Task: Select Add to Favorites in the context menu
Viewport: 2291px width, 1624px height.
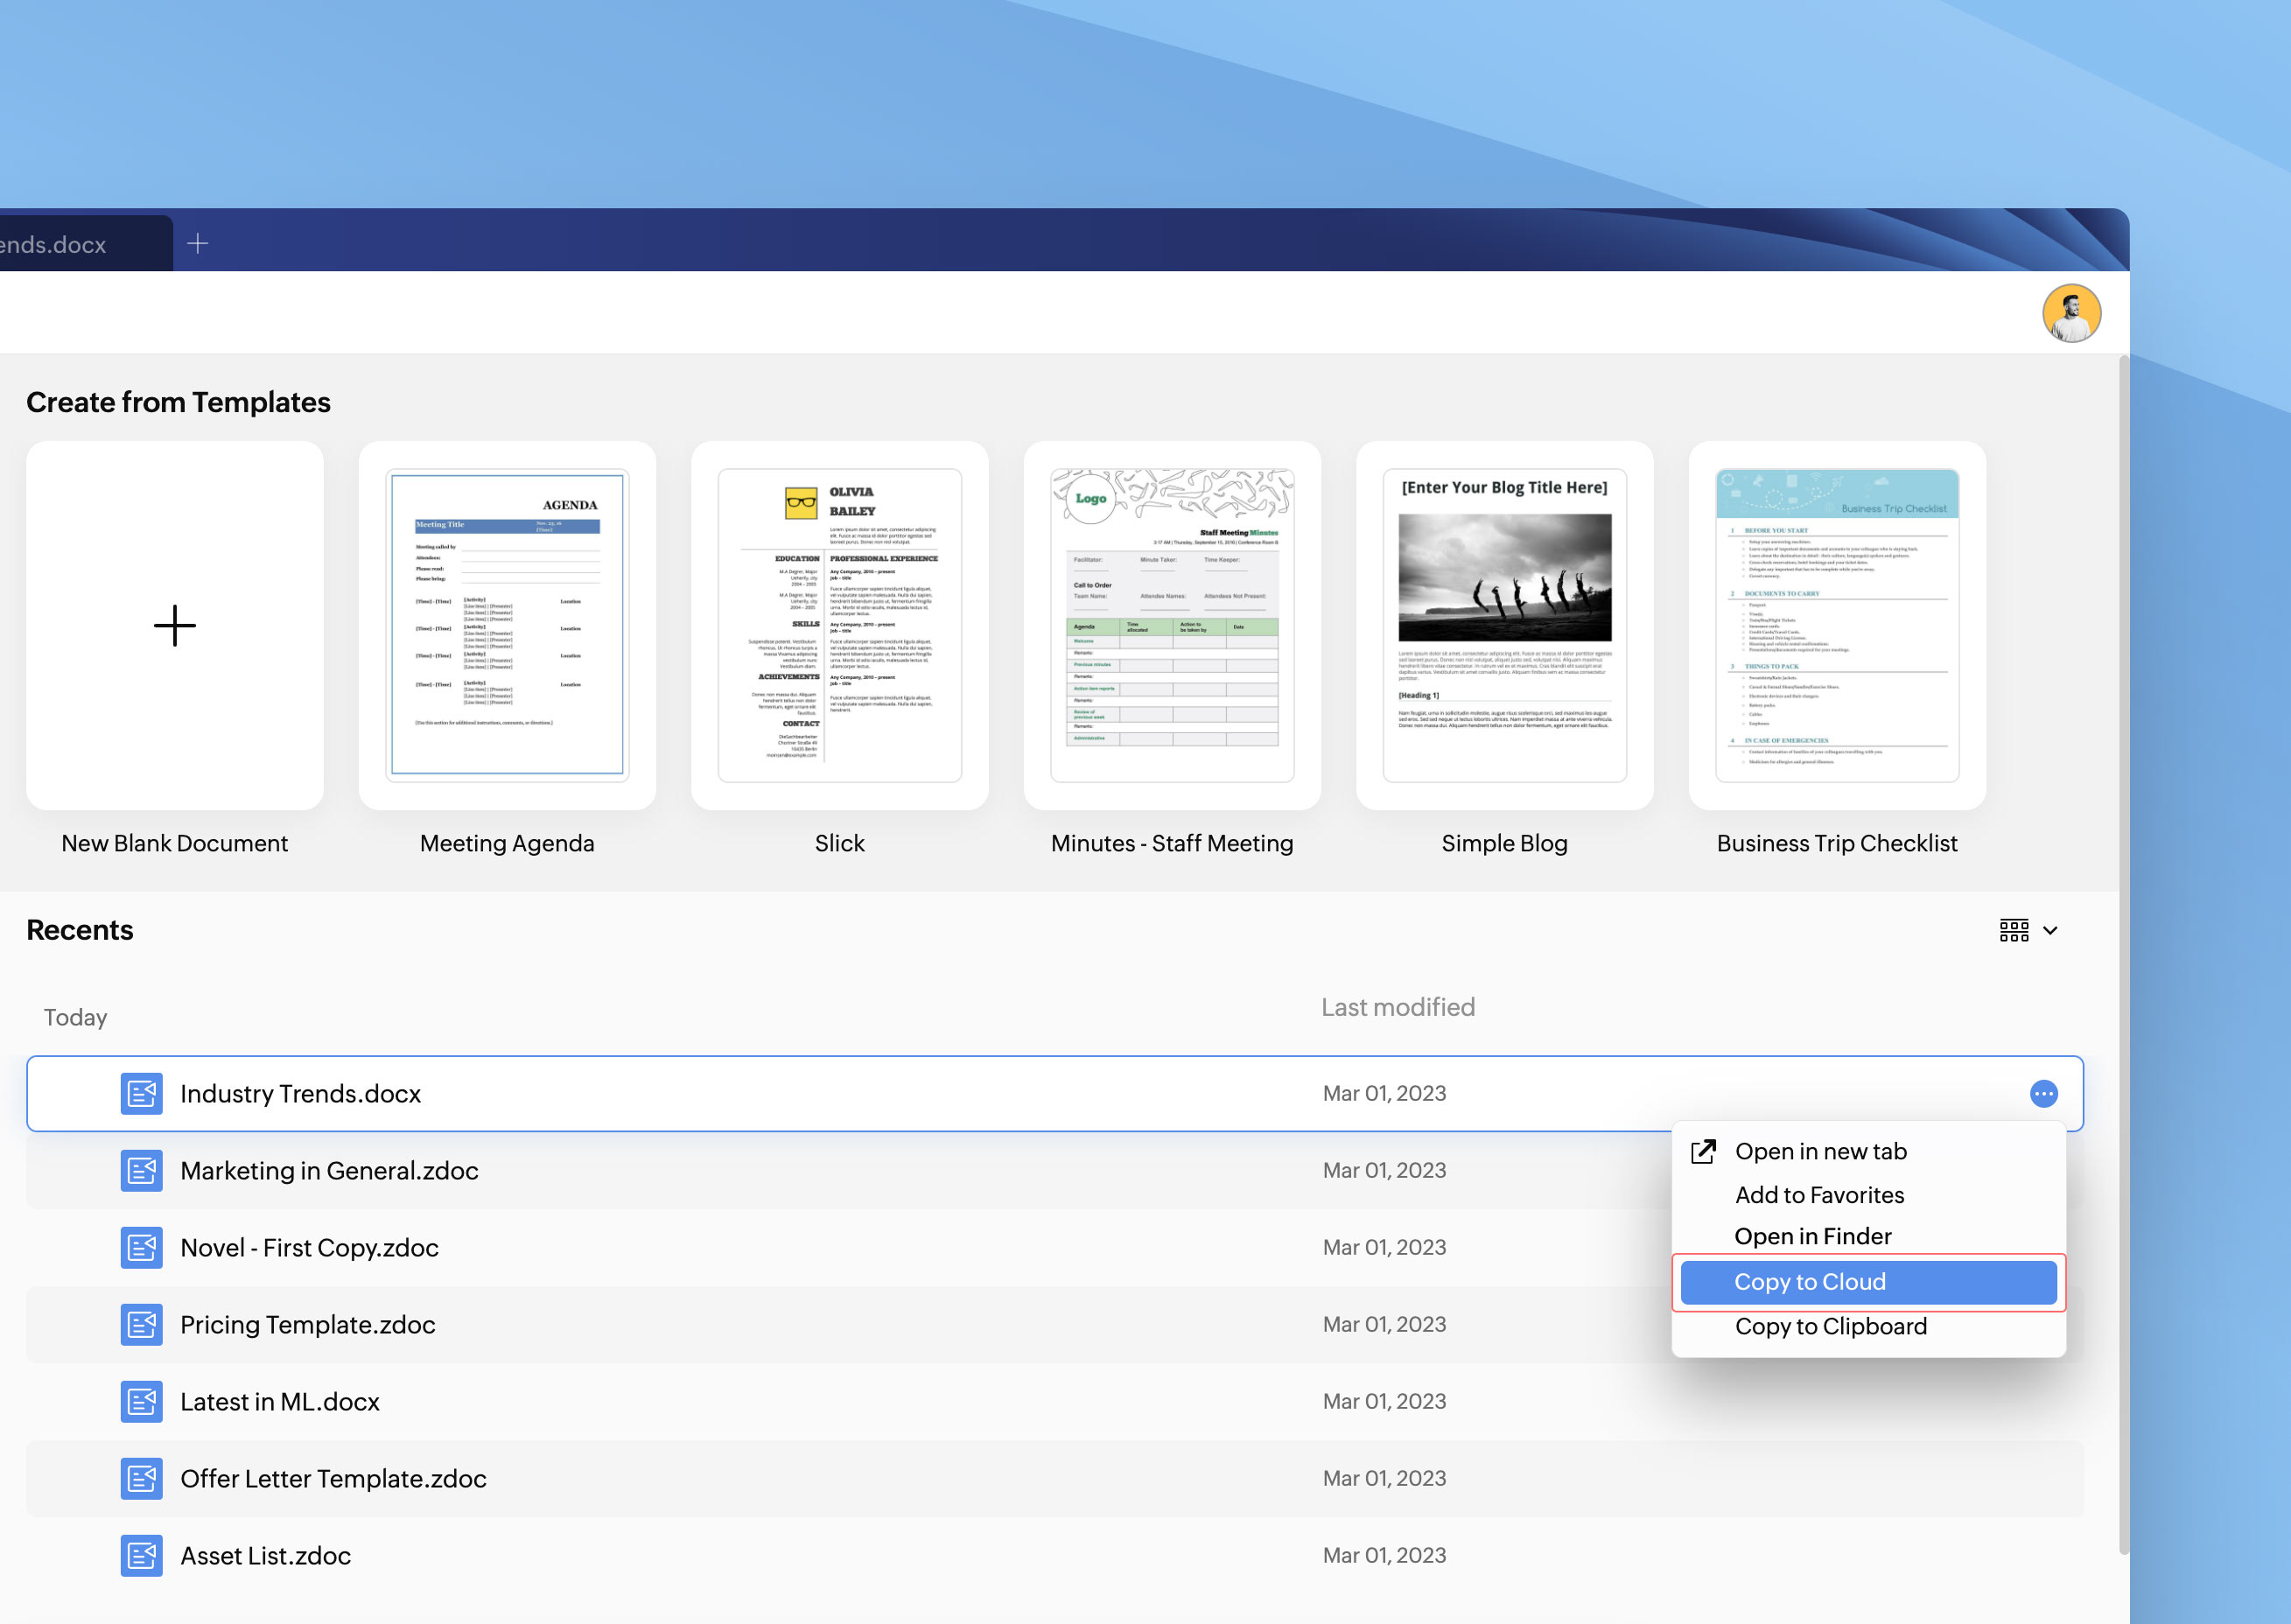Action: pos(1819,1195)
